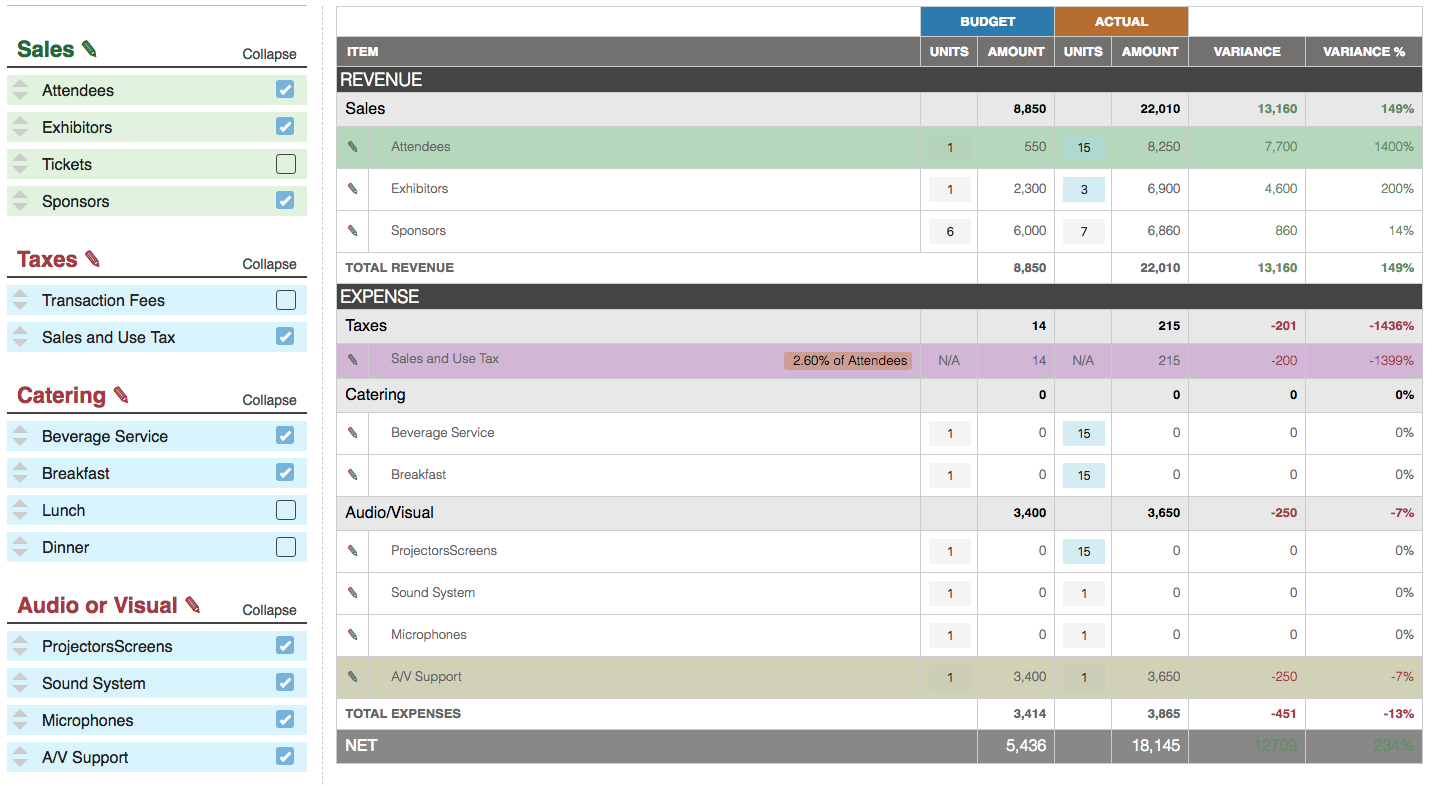
Task: Enable the Tickets checkbox
Action: (286, 164)
